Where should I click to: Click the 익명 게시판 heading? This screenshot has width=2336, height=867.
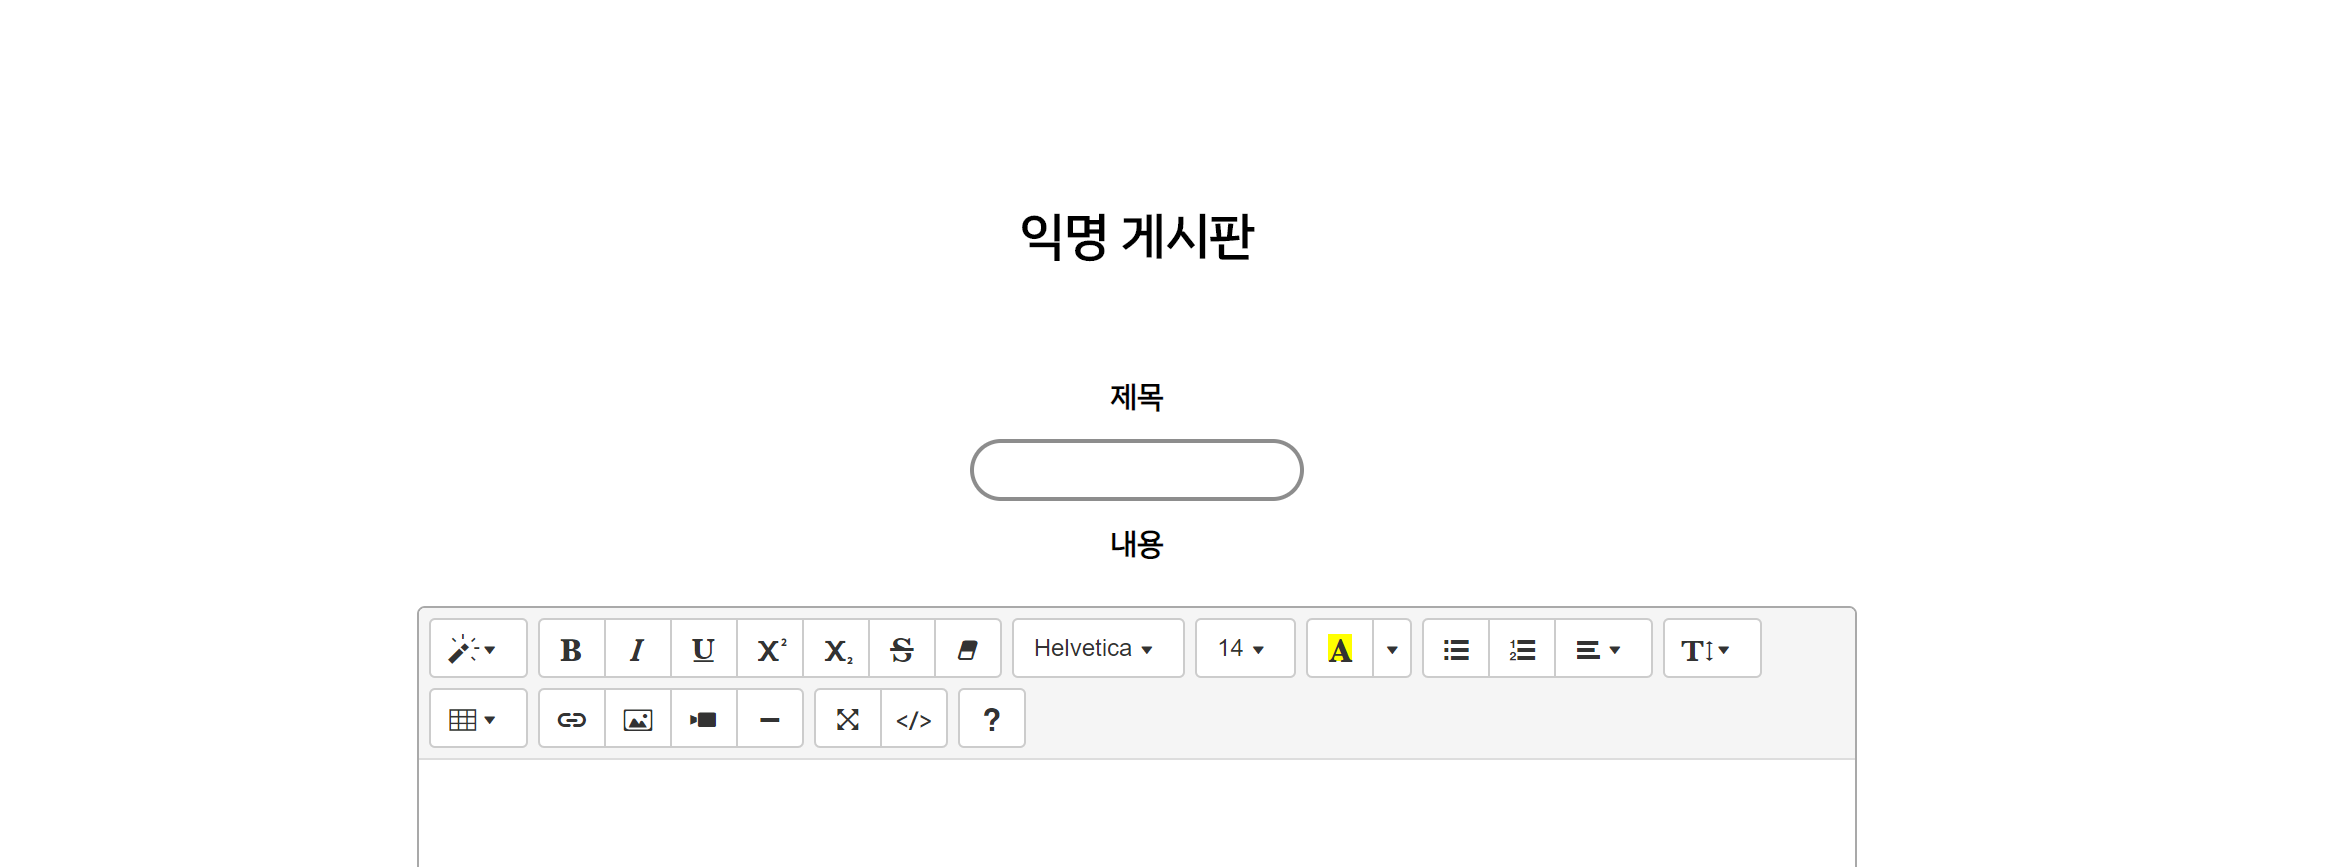1136,237
